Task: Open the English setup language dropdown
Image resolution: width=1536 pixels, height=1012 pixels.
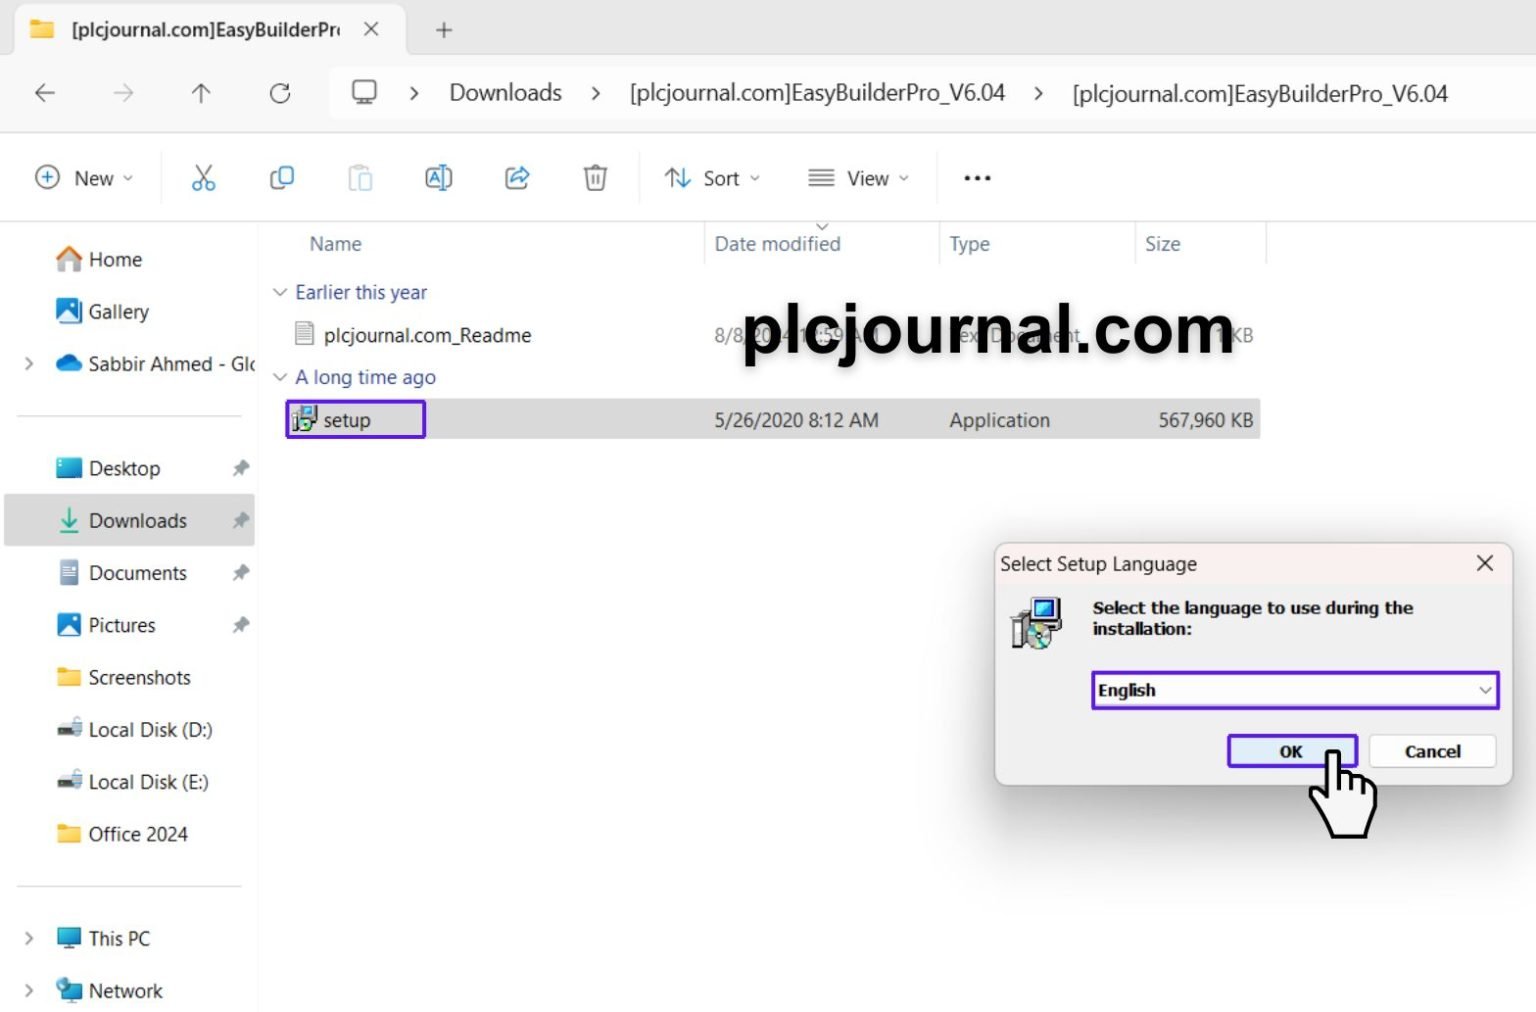Action: 1484,690
